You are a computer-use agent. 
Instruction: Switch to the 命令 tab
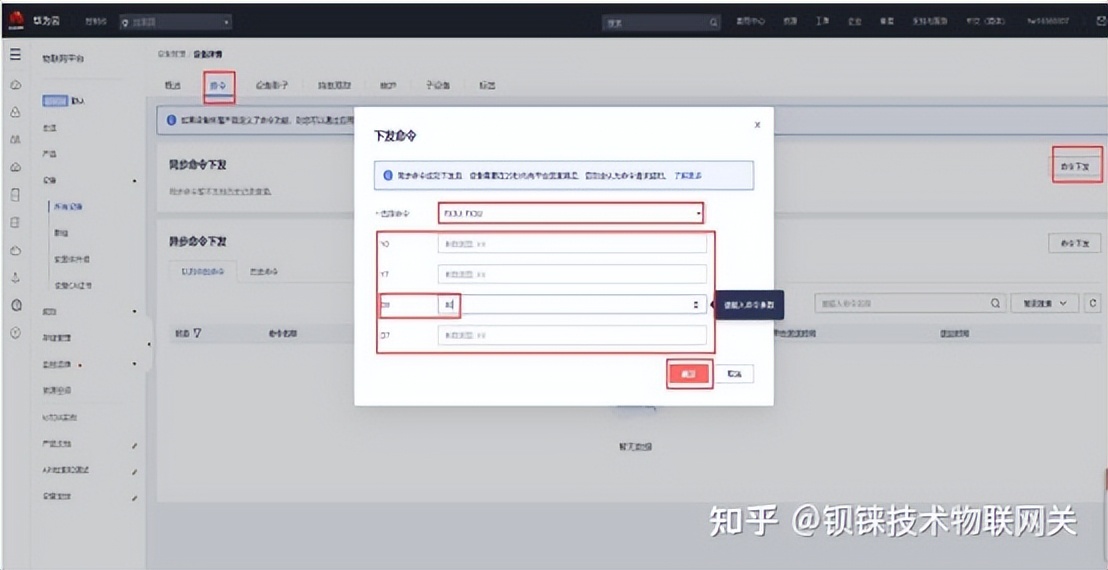[x=218, y=85]
